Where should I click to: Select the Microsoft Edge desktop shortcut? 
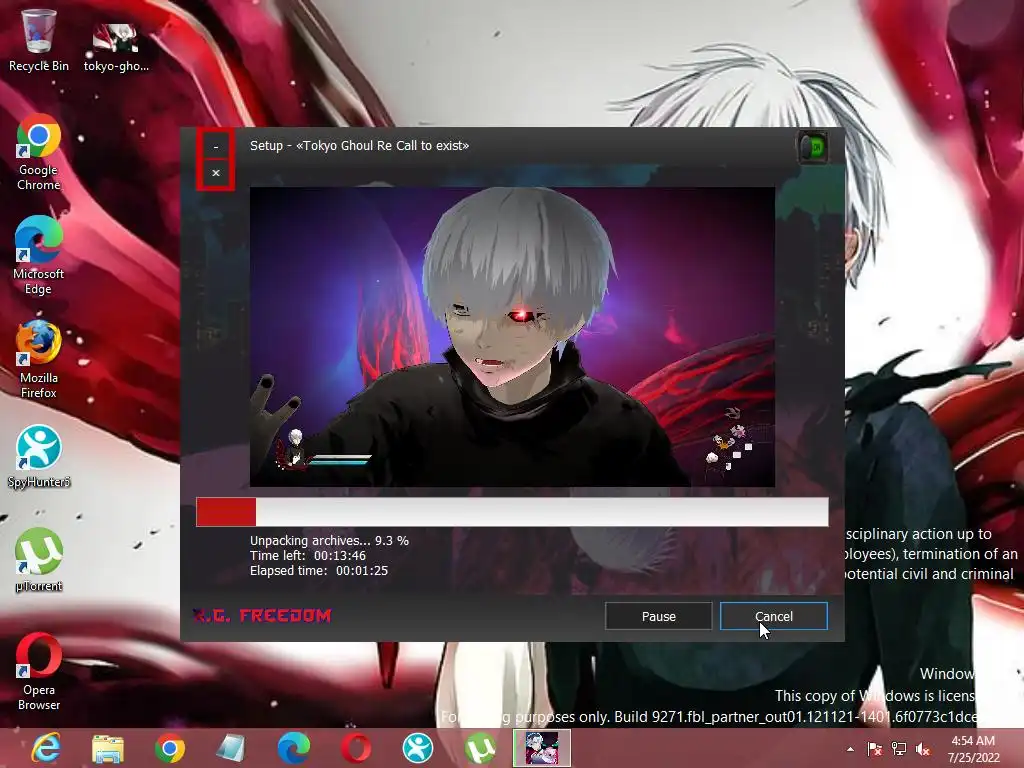pyautogui.click(x=39, y=256)
